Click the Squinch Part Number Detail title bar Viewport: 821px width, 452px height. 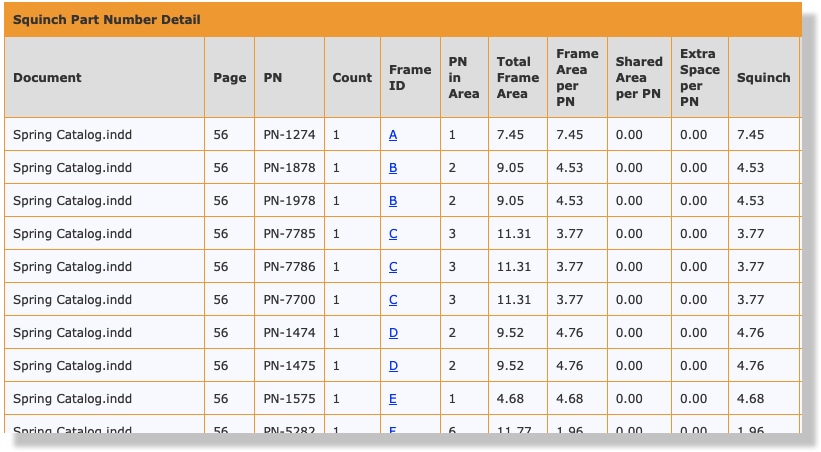(402, 20)
